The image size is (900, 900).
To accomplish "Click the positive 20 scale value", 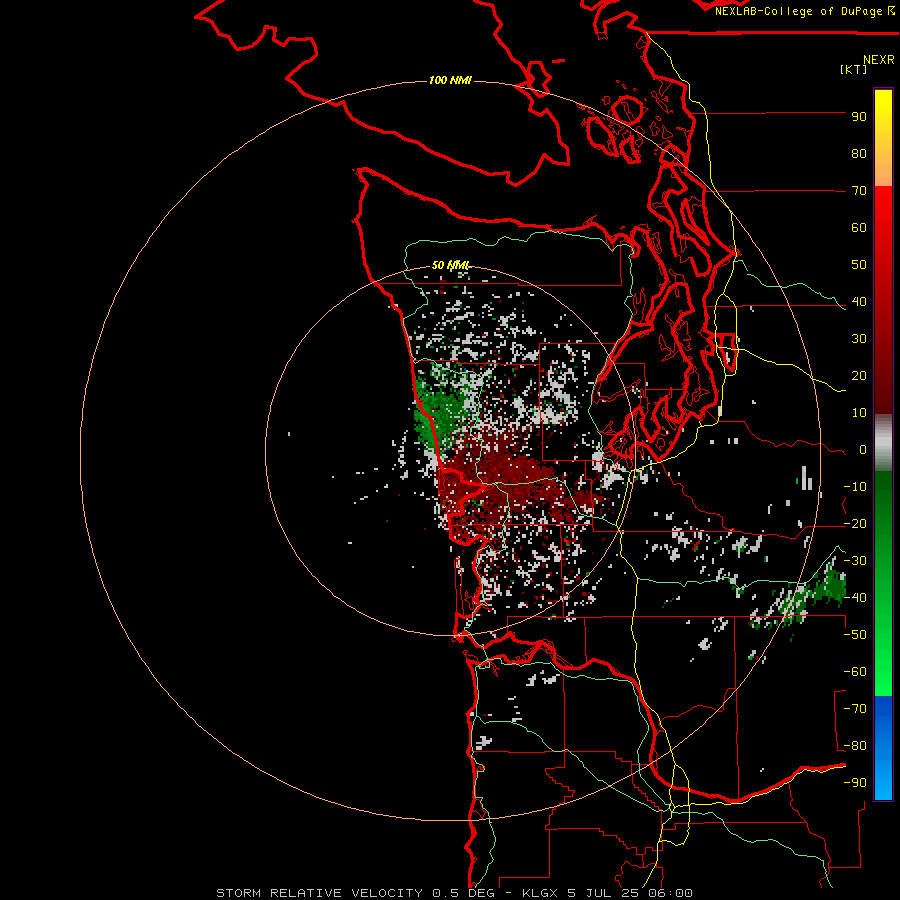I will tap(859, 376).
